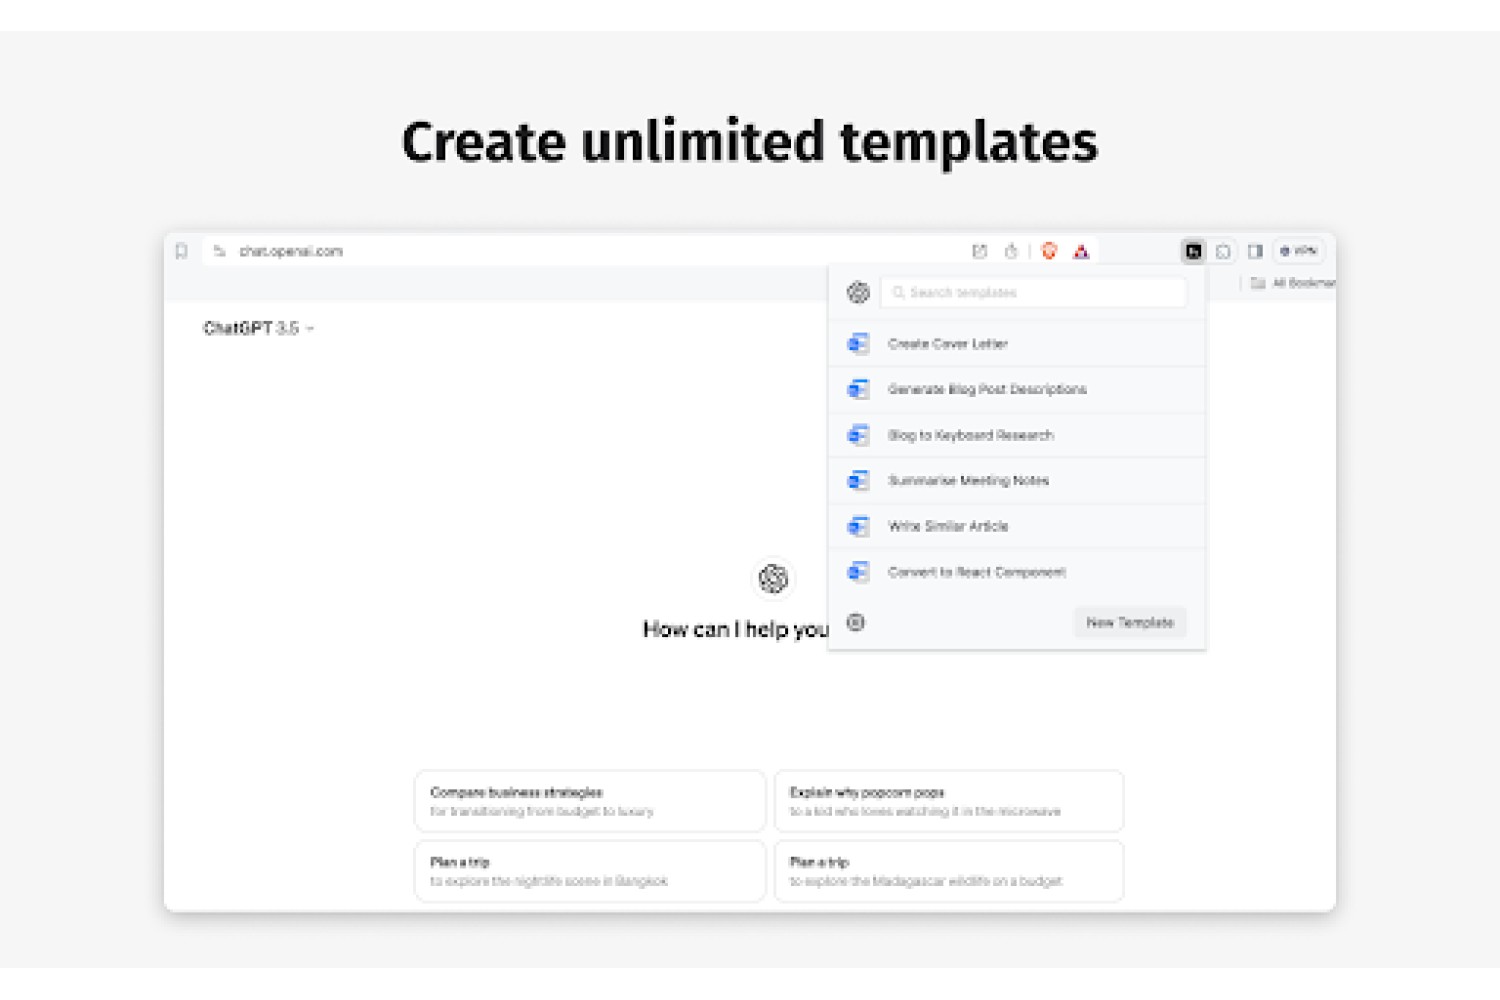This screenshot has width=1500, height=1000.
Task: Click the active black template extension icon
Action: (x=1193, y=251)
